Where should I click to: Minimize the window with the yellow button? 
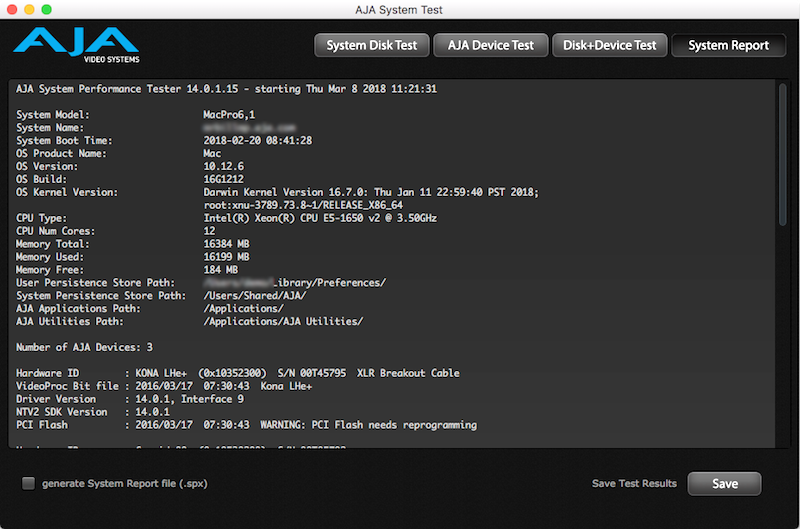click(29, 10)
